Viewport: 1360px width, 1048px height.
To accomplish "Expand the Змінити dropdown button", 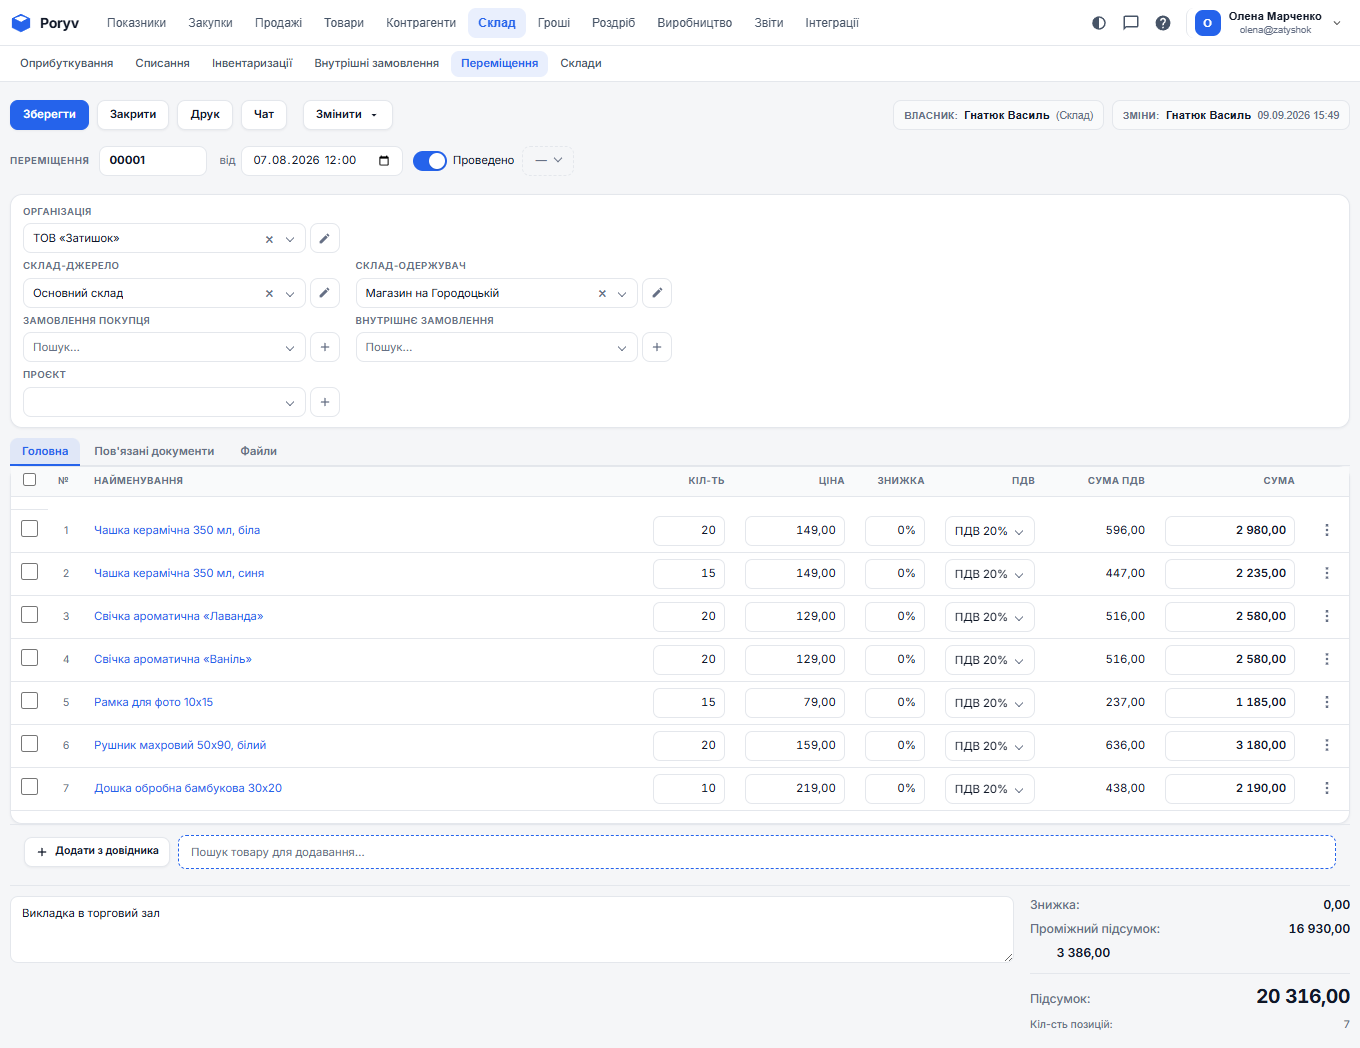I will (x=347, y=115).
